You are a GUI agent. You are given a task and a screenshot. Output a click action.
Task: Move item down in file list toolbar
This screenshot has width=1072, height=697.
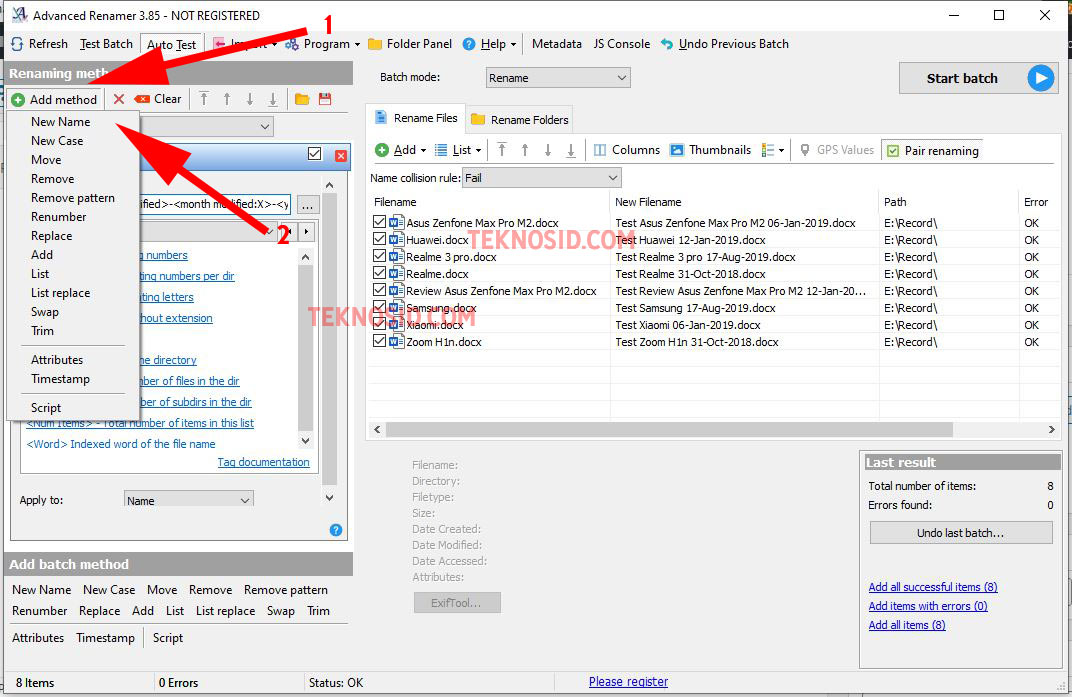coord(548,150)
